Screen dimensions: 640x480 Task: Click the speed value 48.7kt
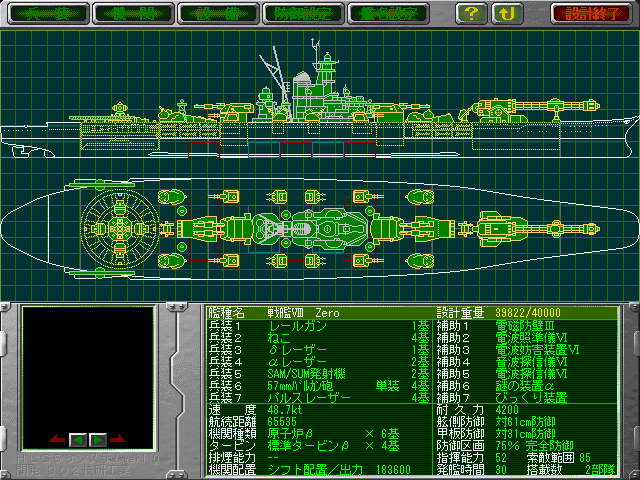[285, 410]
